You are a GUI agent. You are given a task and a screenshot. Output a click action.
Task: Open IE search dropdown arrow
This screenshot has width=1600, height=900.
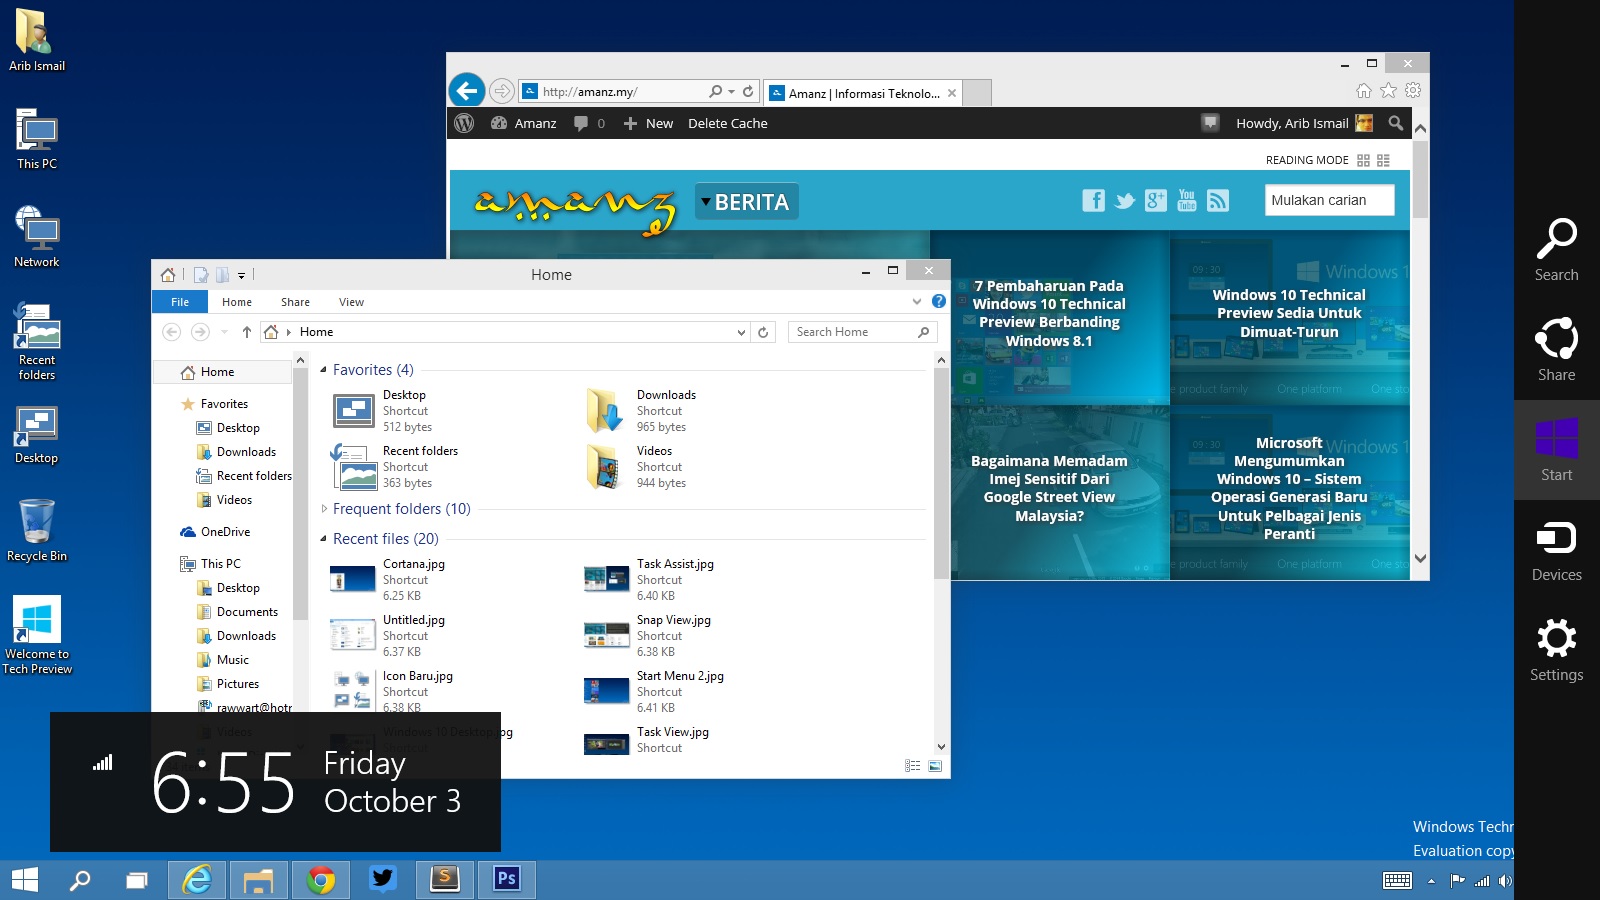[731, 91]
